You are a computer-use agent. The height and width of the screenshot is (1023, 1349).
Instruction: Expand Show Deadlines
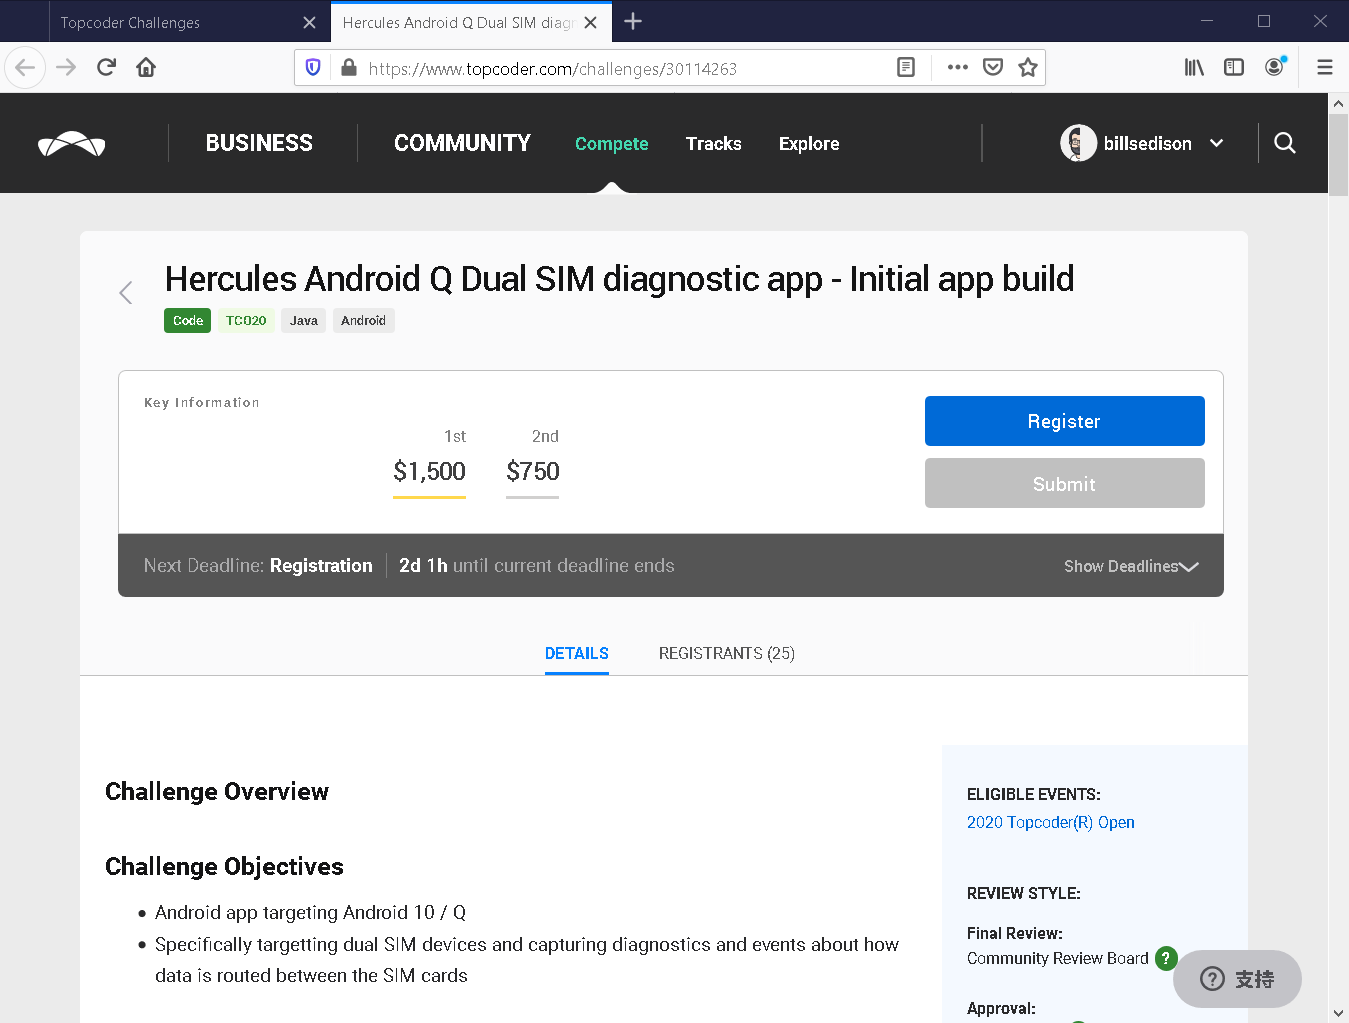coord(1131,566)
